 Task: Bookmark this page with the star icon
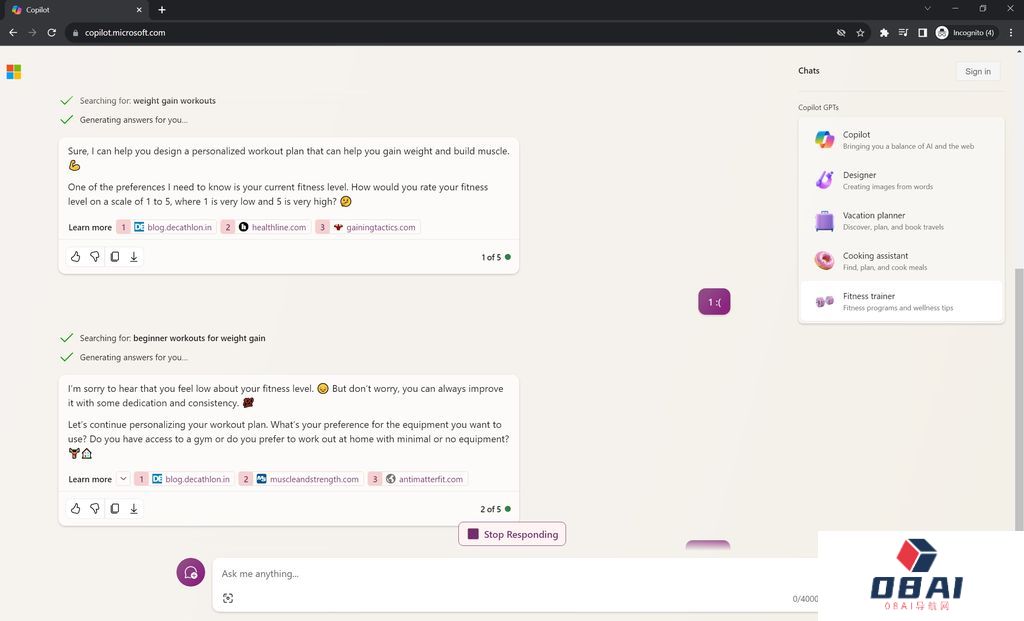point(860,32)
